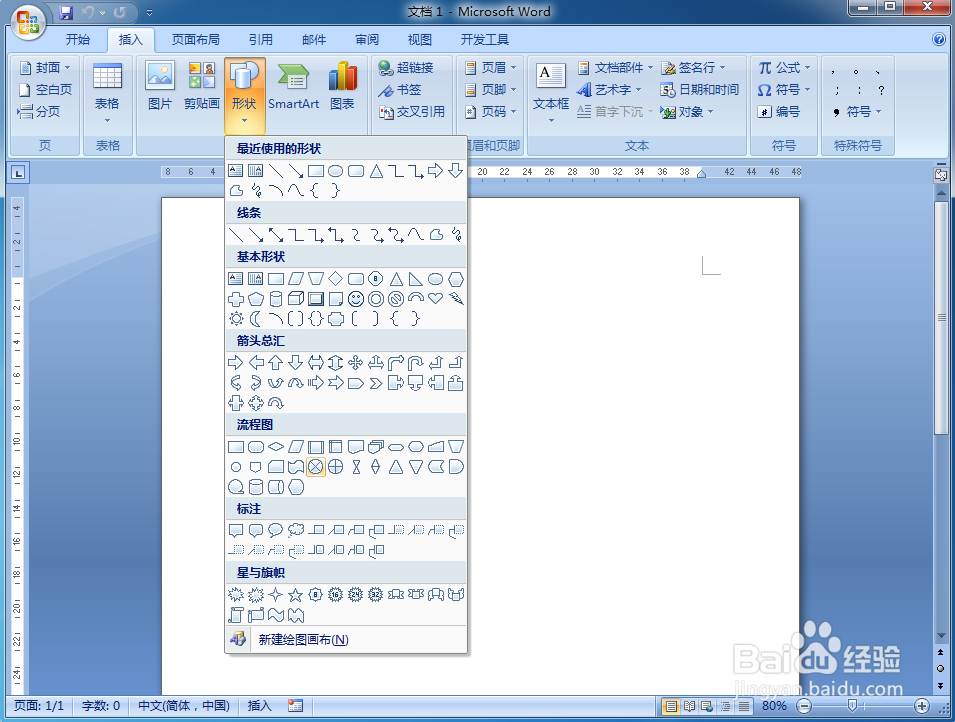Open the References tab

(261, 40)
